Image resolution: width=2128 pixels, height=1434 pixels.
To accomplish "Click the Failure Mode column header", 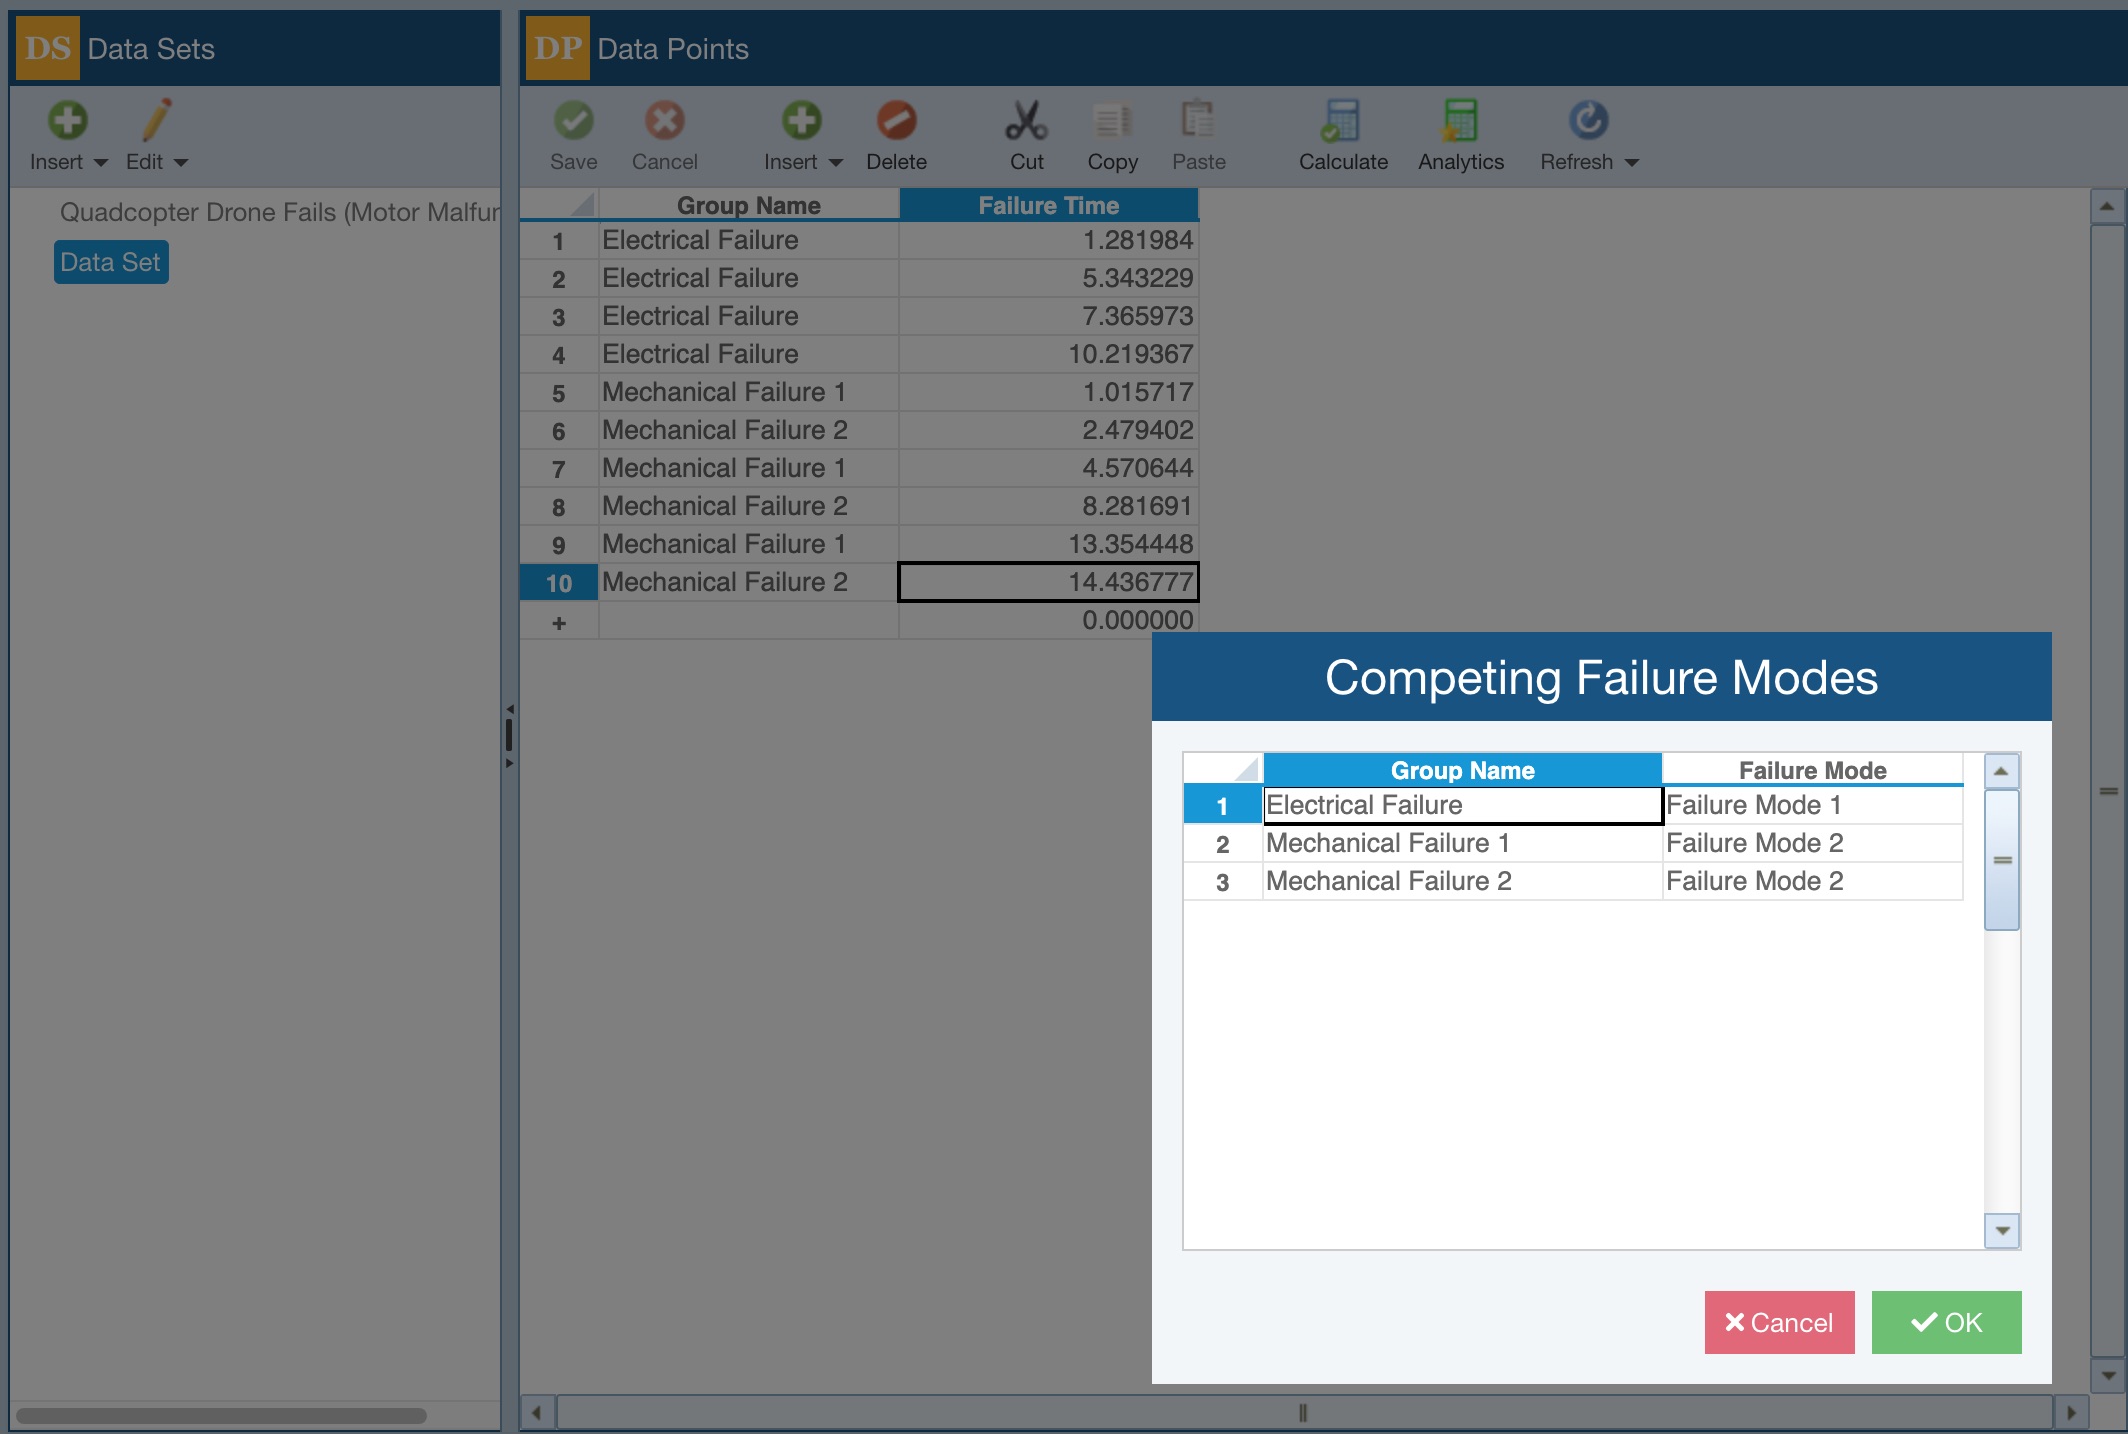I will click(x=1811, y=770).
